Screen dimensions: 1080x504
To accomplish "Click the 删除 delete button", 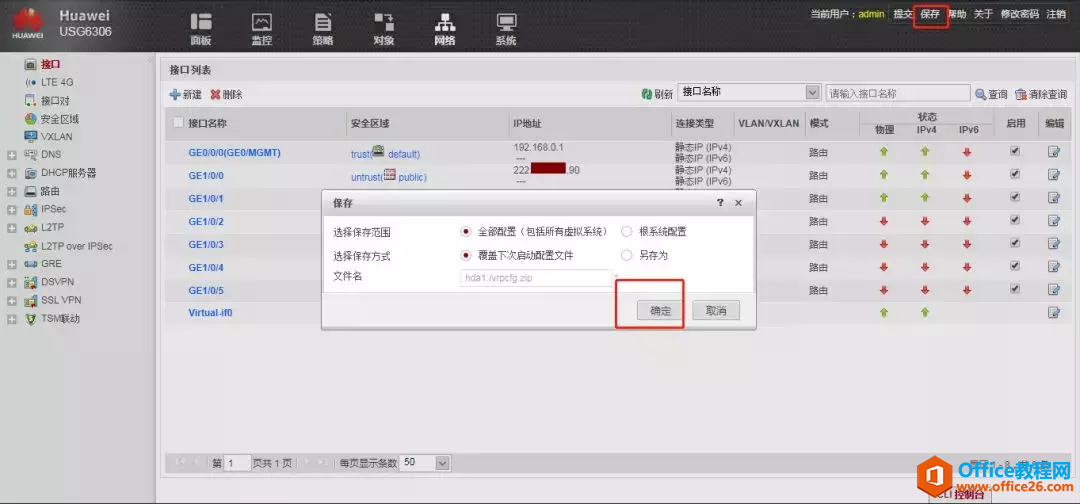I will click(x=227, y=94).
